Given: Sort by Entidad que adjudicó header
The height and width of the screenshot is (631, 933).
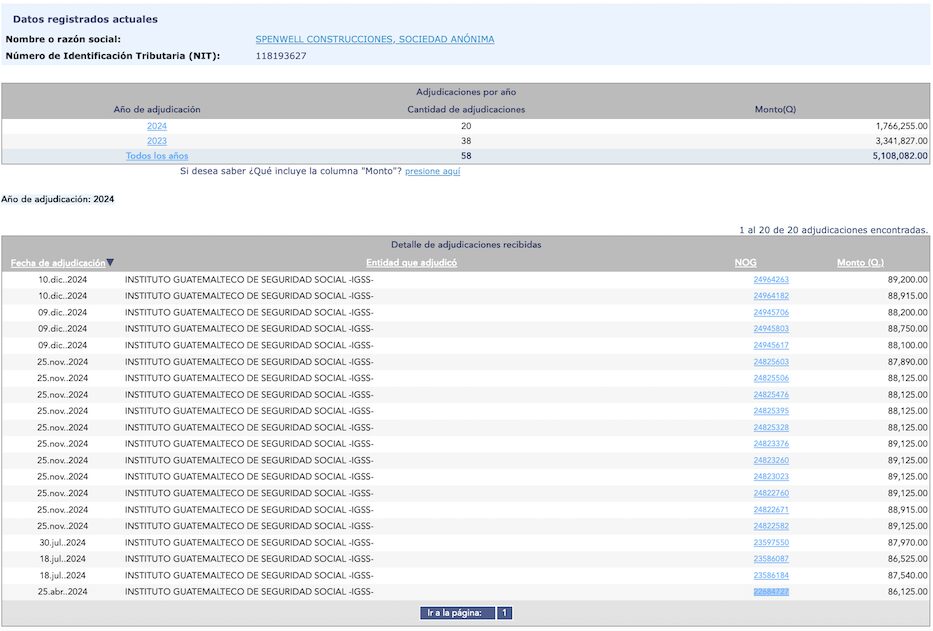Looking at the screenshot, I should click(x=412, y=263).
